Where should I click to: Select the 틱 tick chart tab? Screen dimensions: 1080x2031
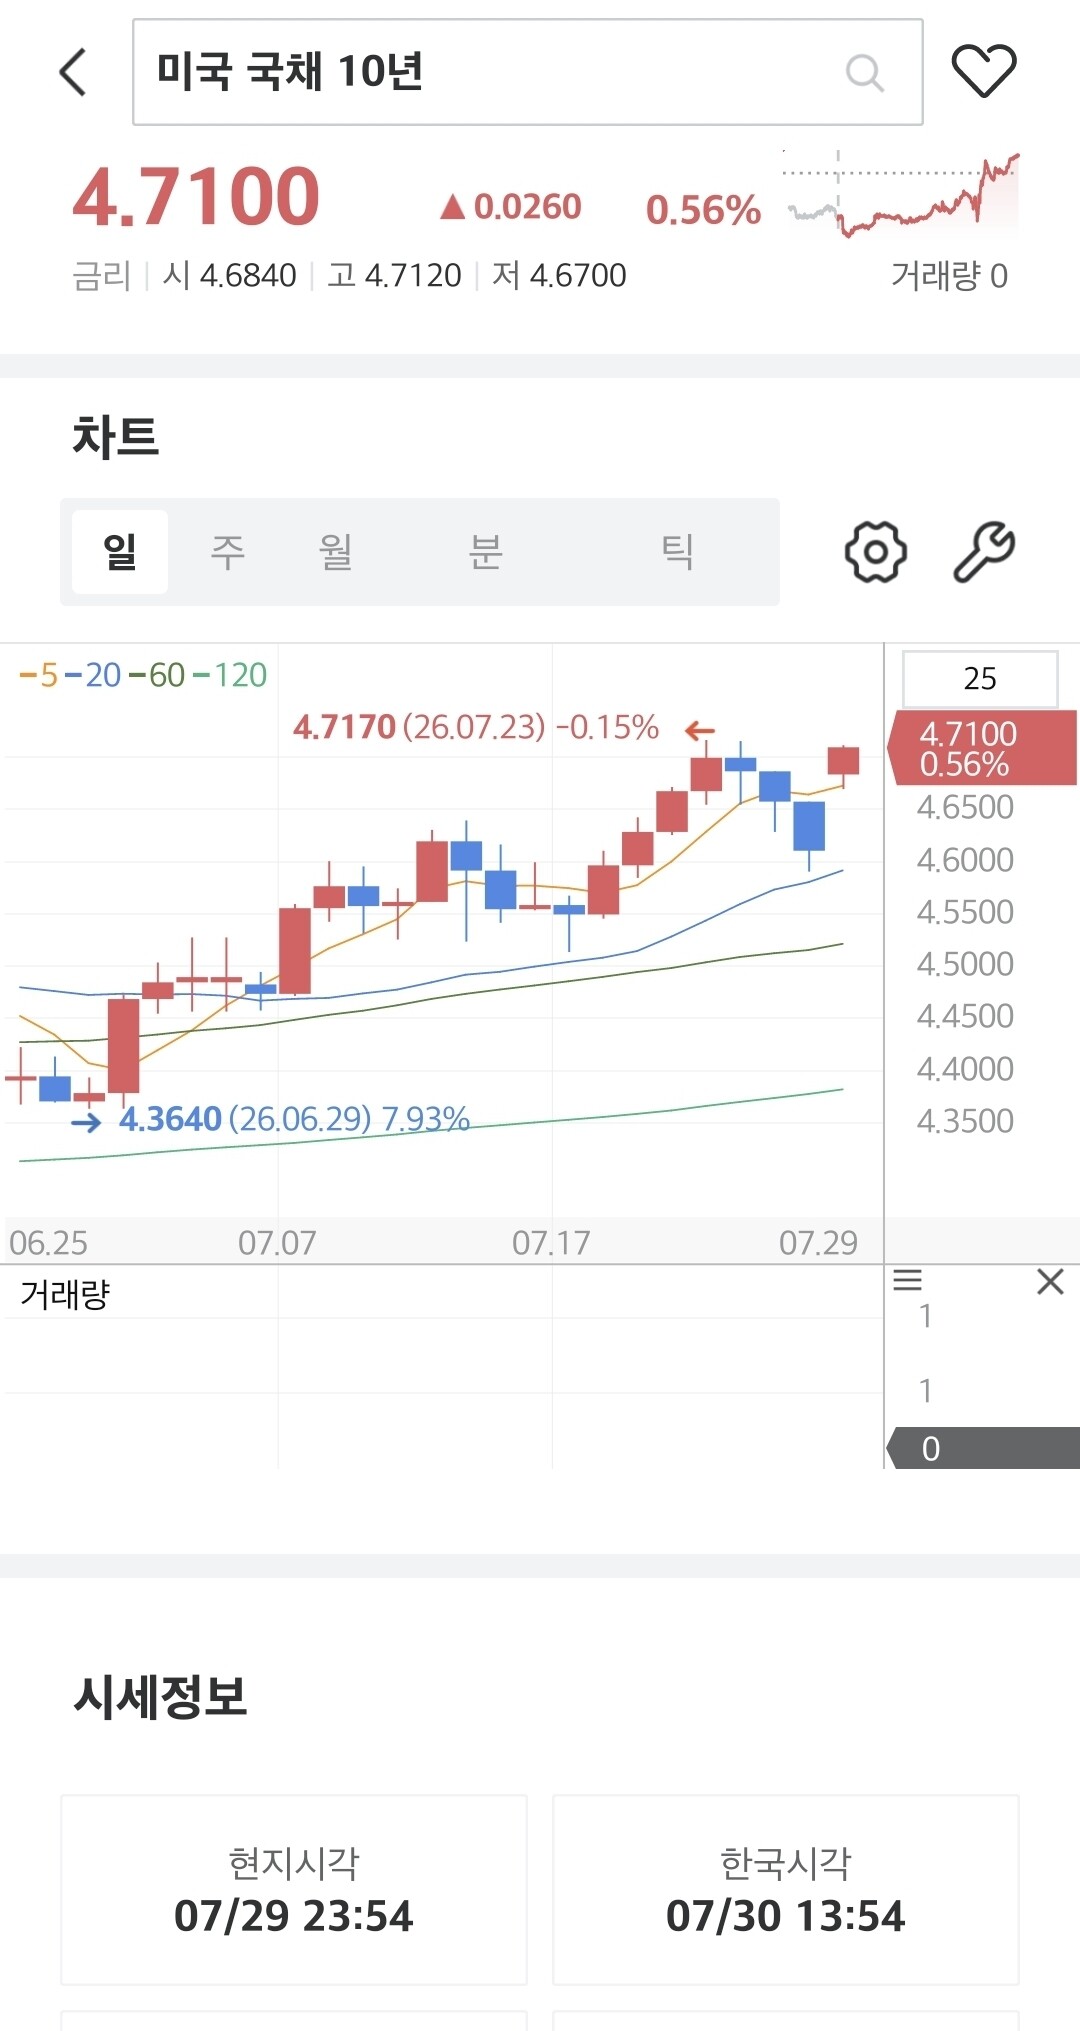coord(678,551)
